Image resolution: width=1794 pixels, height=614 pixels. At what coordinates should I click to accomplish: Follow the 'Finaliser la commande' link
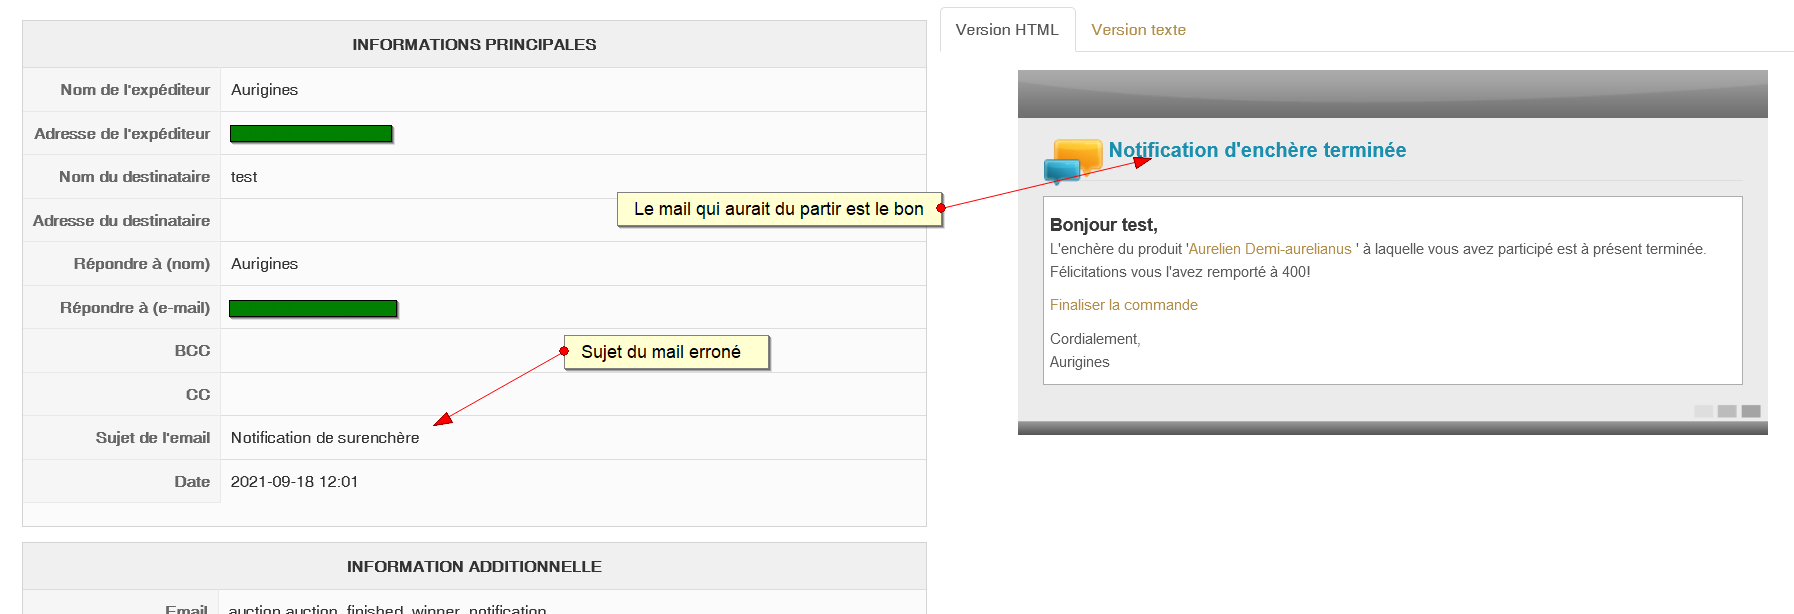[1123, 305]
